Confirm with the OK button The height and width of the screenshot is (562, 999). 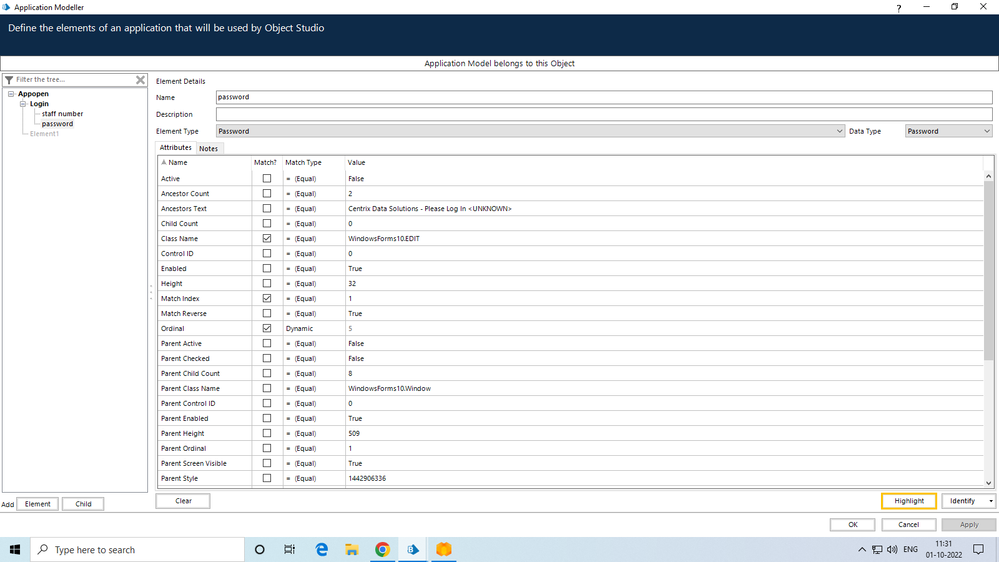(852, 524)
